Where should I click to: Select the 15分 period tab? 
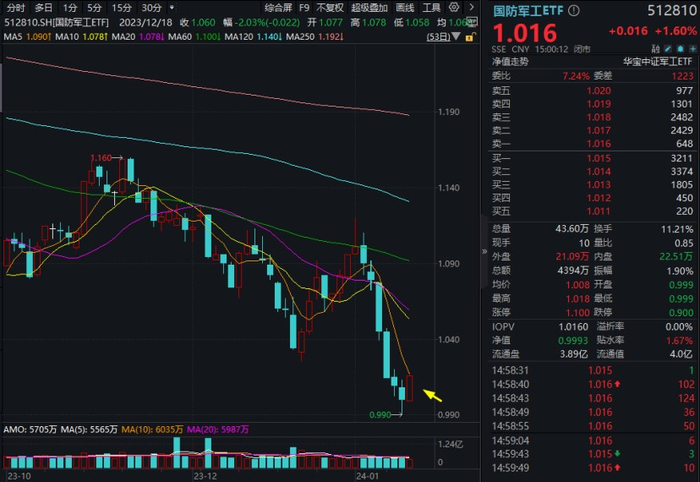(x=121, y=8)
